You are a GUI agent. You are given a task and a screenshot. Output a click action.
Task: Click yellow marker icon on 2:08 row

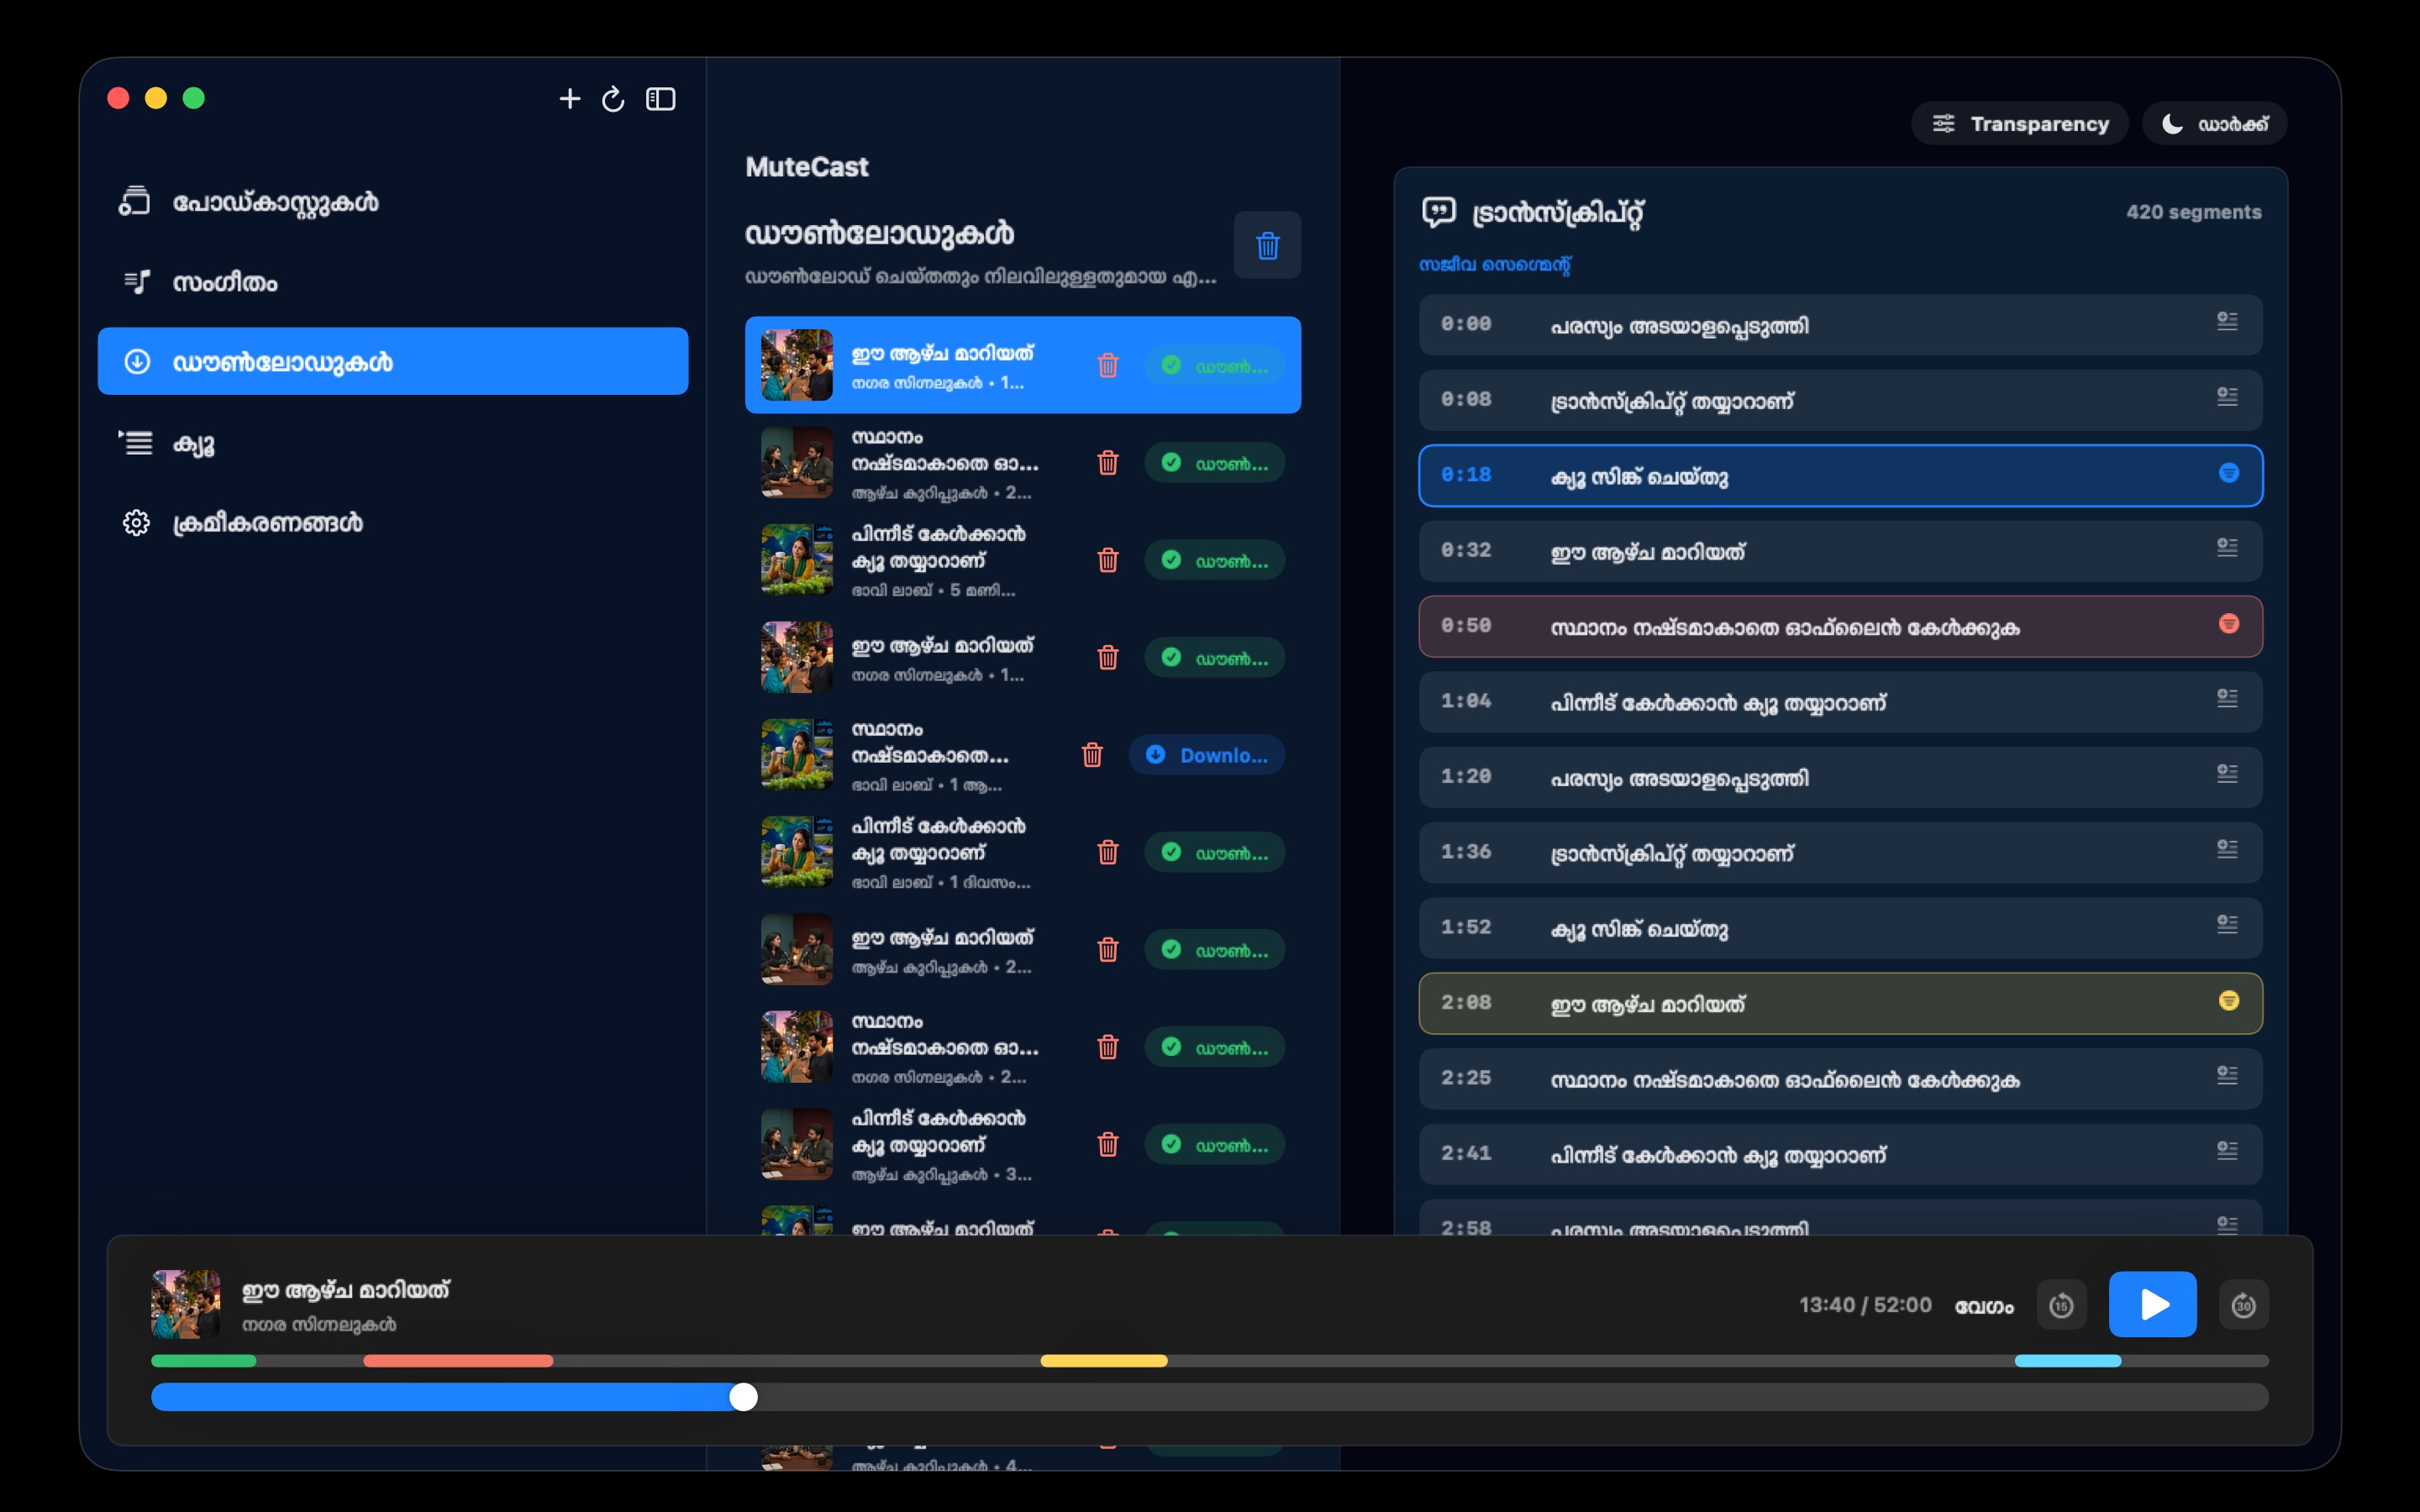click(2229, 1001)
